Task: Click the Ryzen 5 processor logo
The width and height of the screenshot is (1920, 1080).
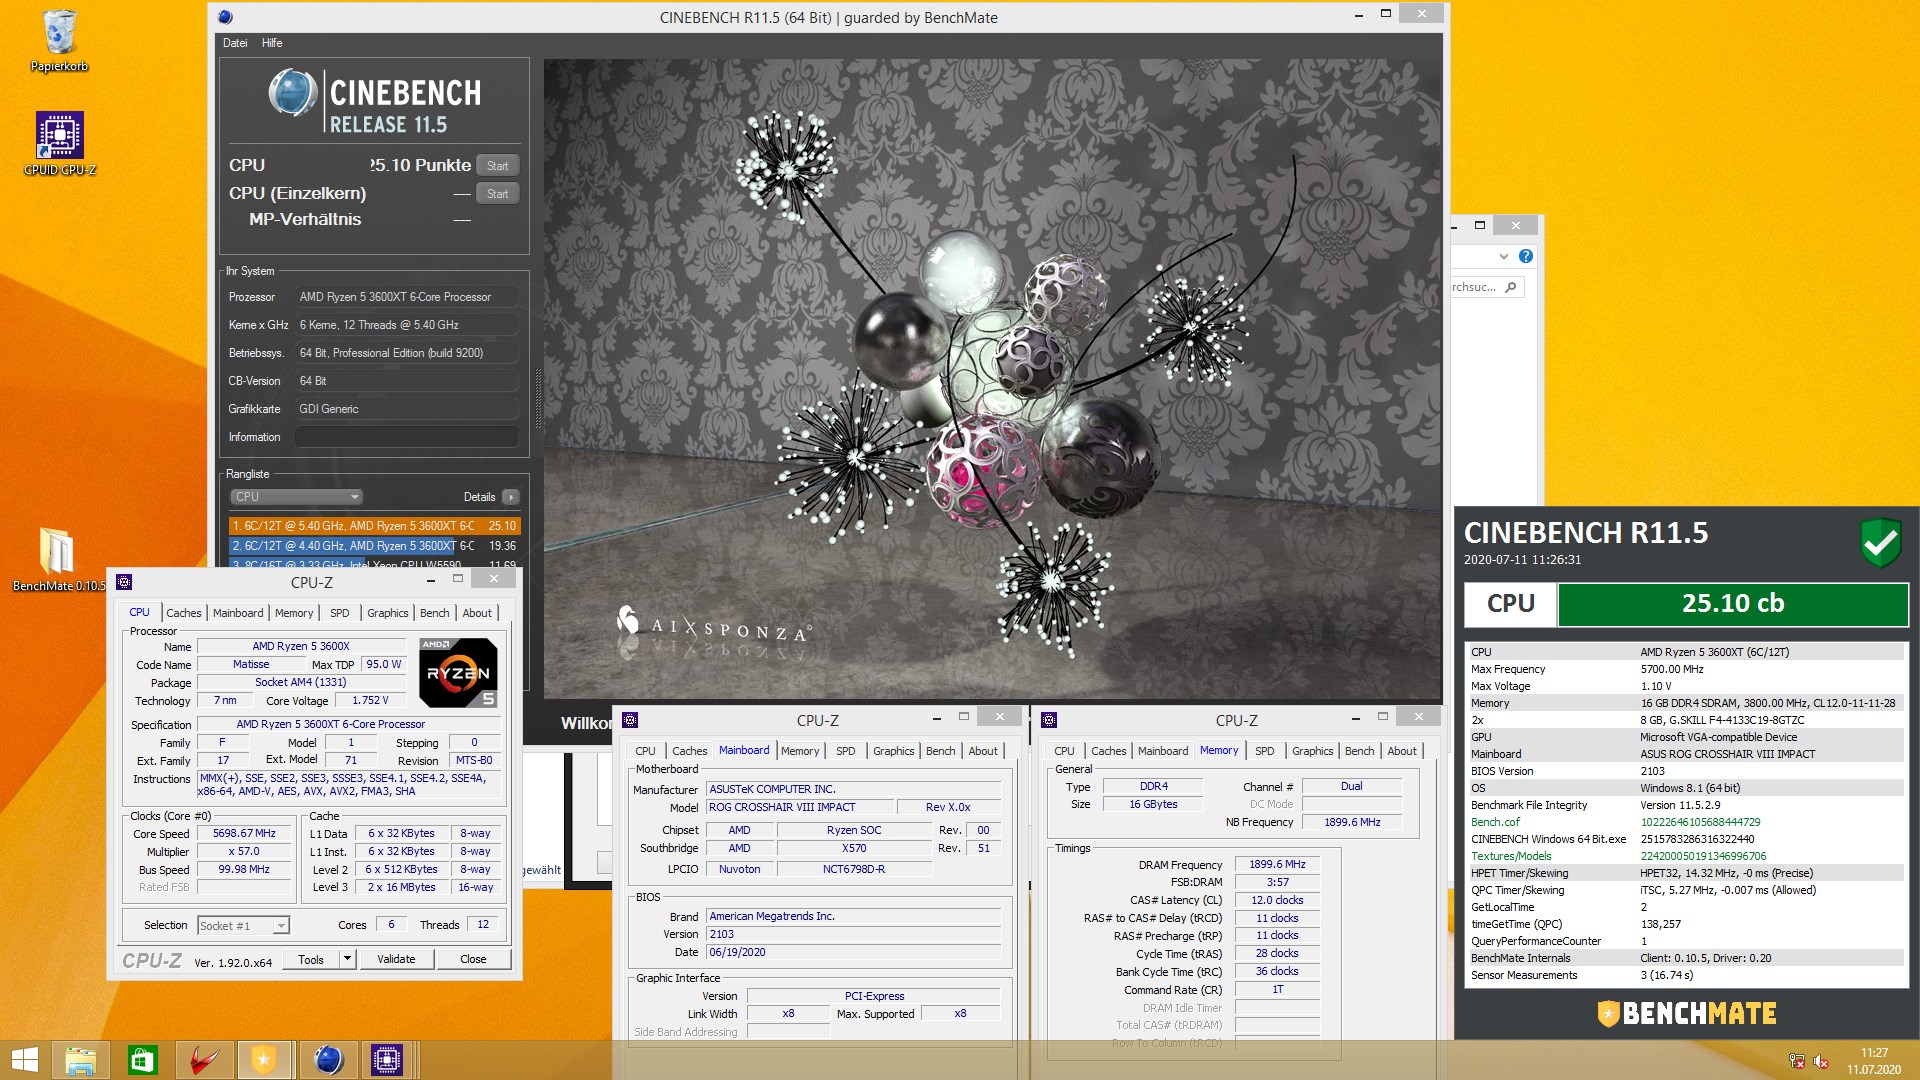Action: (x=458, y=673)
